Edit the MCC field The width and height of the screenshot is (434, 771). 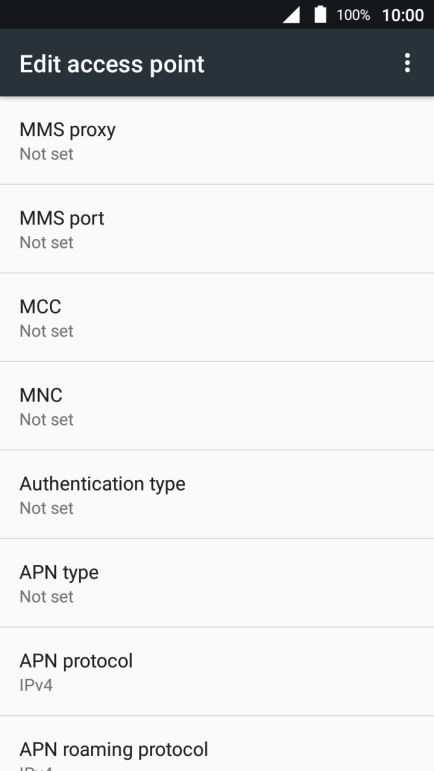[x=217, y=318]
